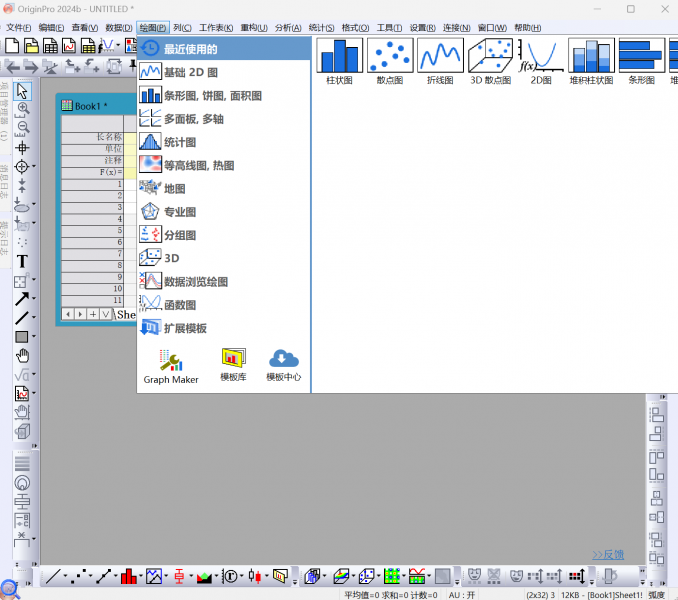Expand the column plot dropdown in bottom toolbar
The image size is (678, 600).
click(141, 576)
